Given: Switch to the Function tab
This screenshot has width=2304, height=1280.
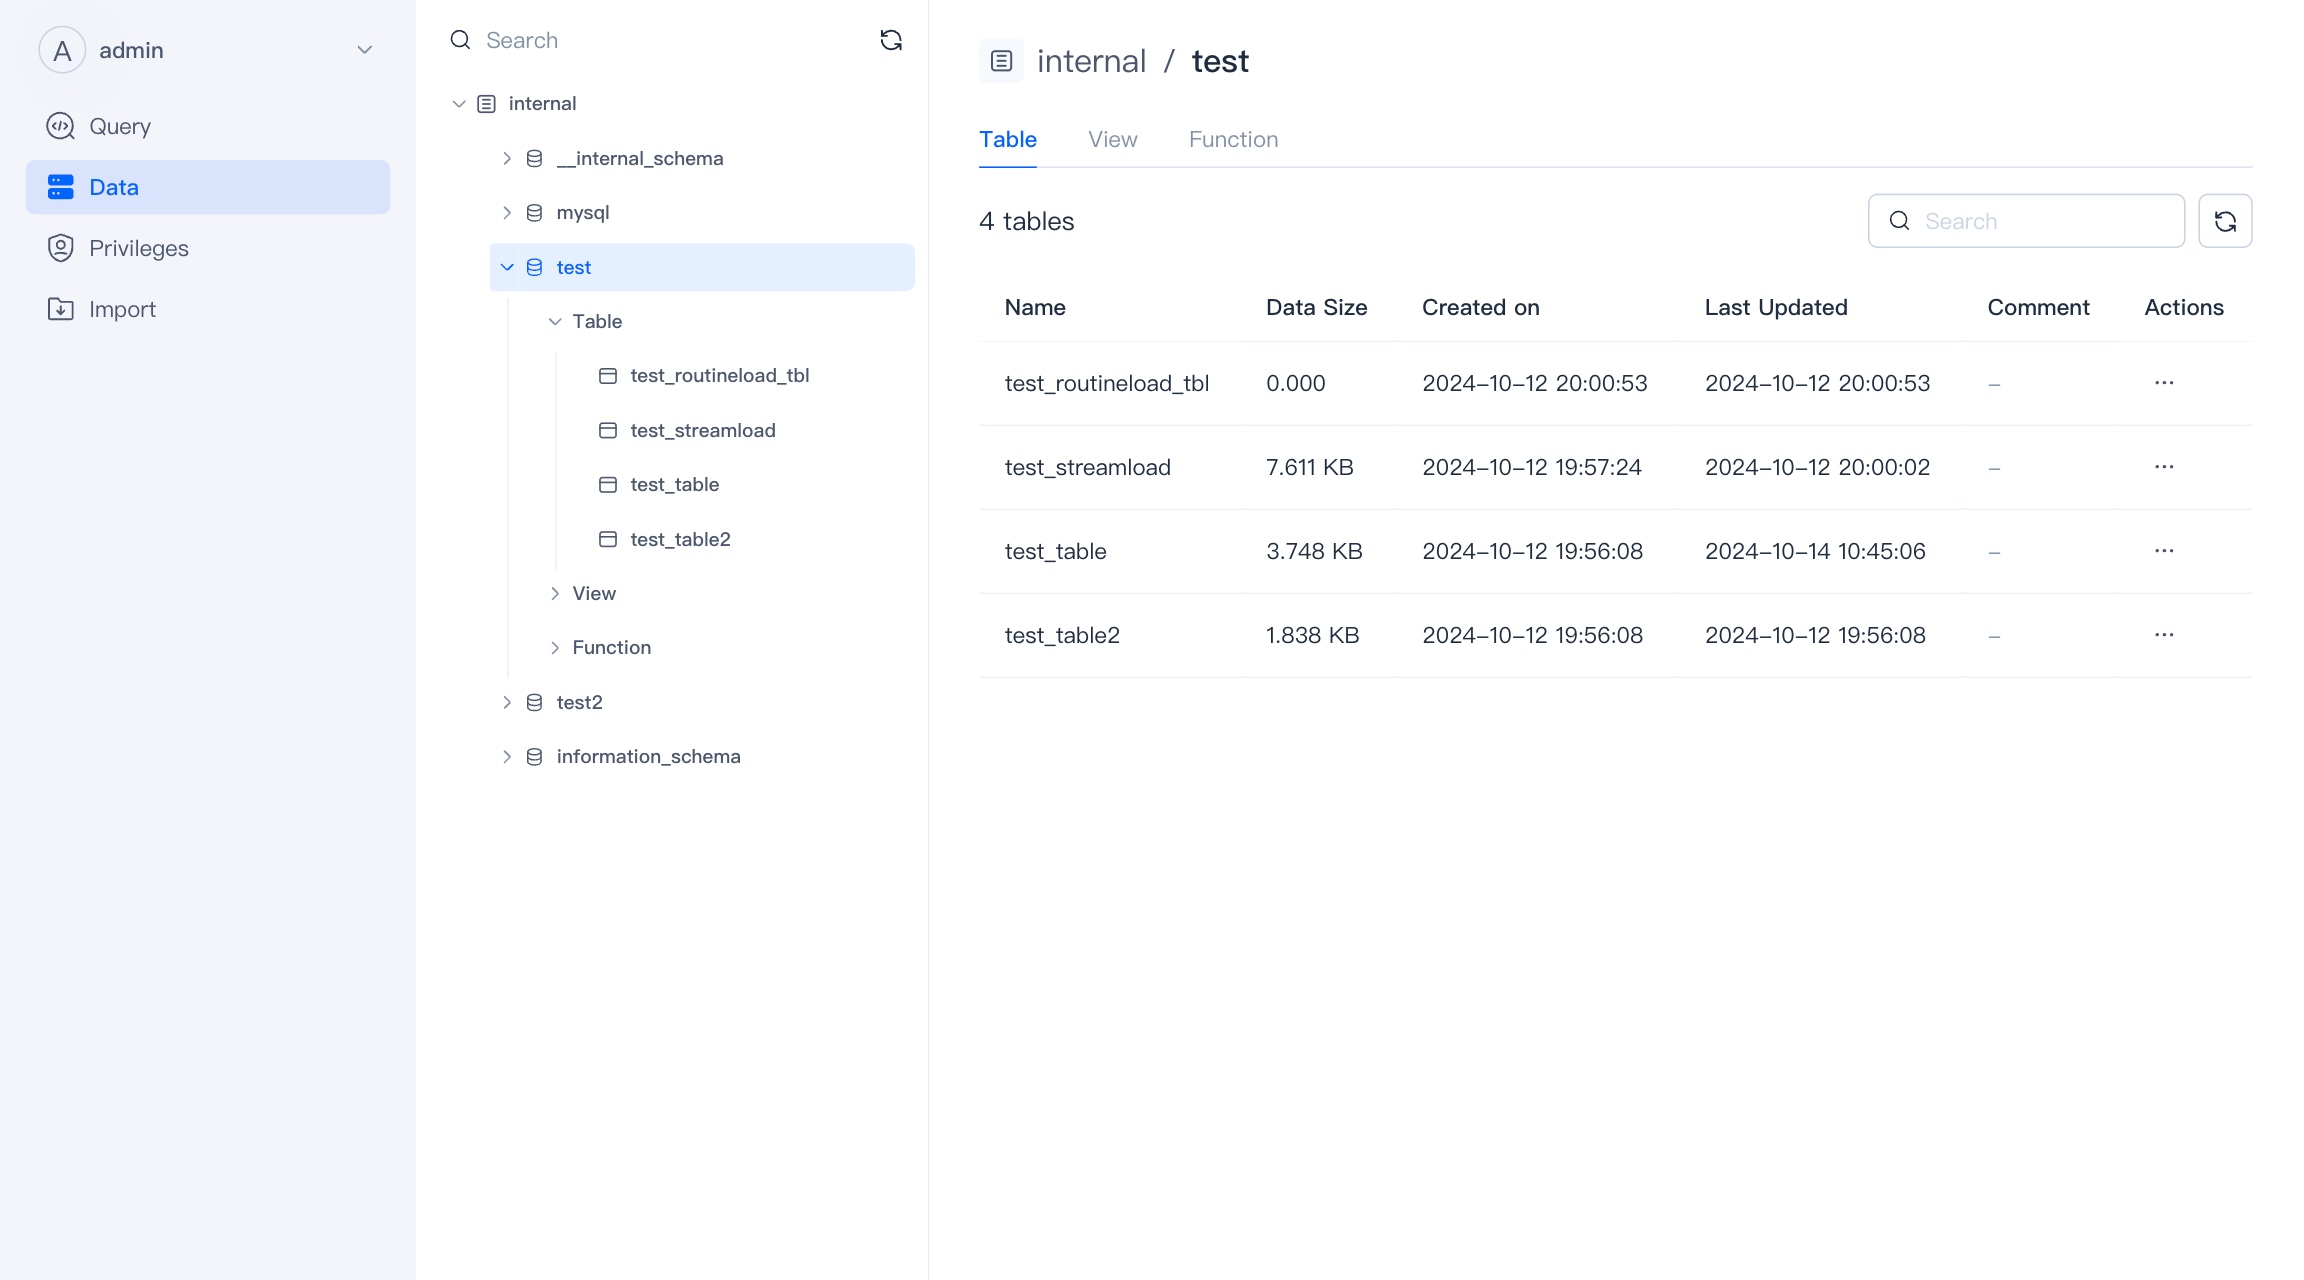Looking at the screenshot, I should point(1233,140).
